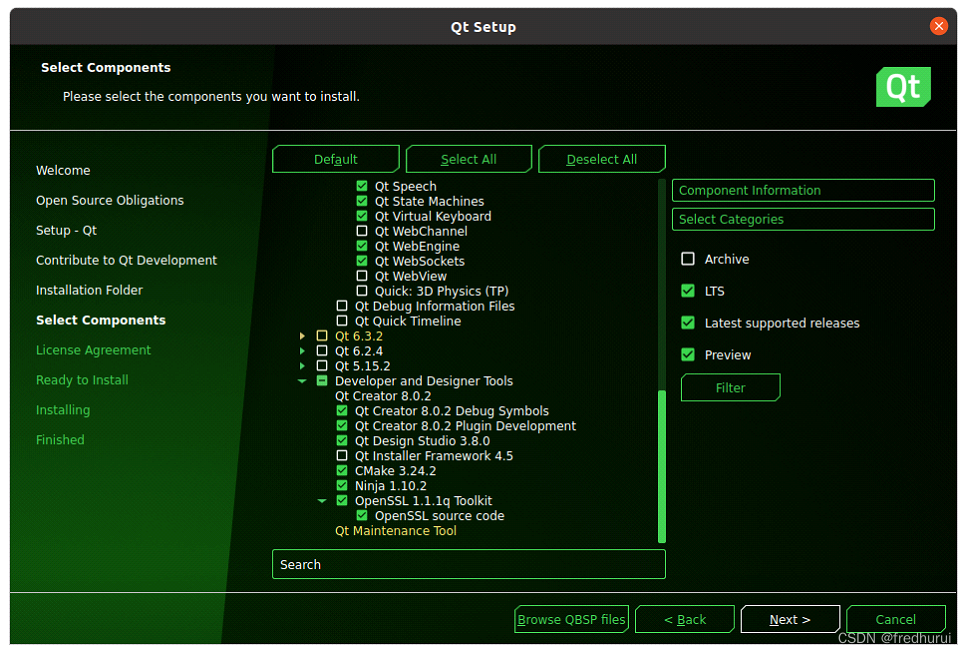Viewport: 967px width, 654px height.
Task: Click the green Qt logo icon
Action: pos(903,87)
